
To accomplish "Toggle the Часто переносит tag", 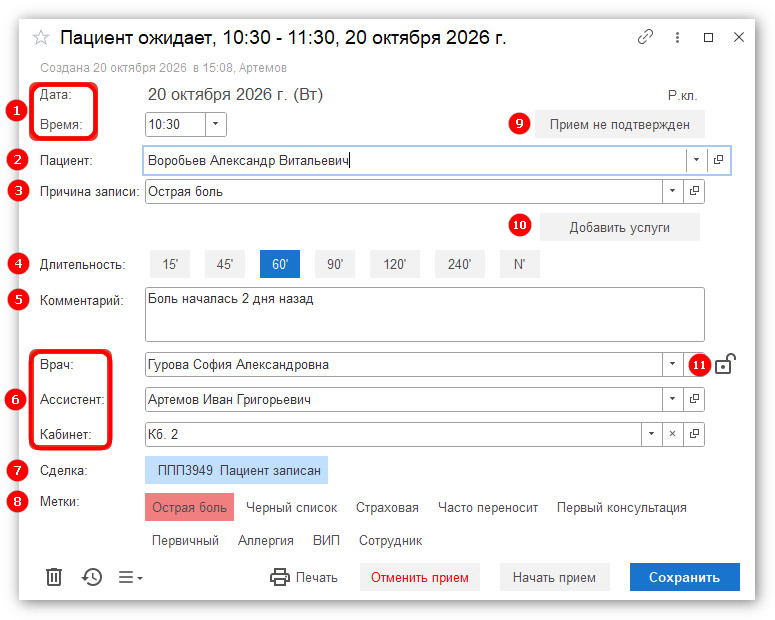I will [x=488, y=507].
